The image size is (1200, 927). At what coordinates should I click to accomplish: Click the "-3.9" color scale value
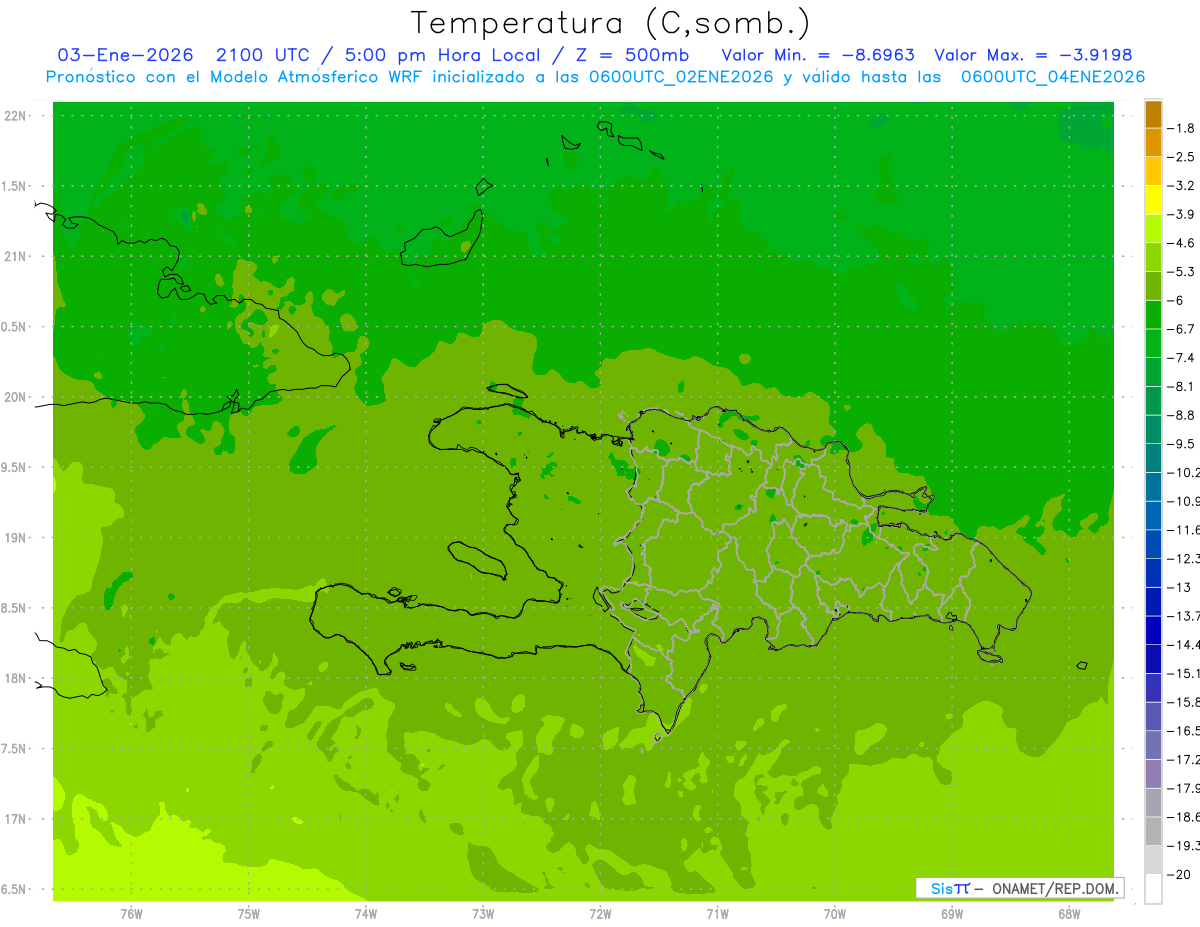pyautogui.click(x=1181, y=214)
